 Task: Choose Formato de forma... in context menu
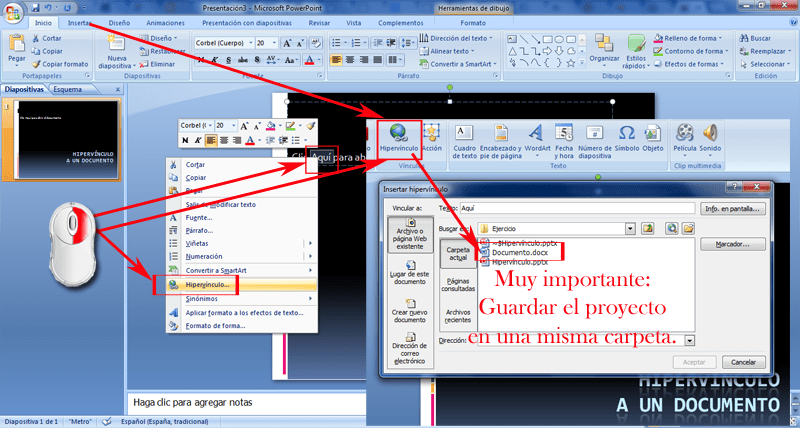pyautogui.click(x=242, y=325)
